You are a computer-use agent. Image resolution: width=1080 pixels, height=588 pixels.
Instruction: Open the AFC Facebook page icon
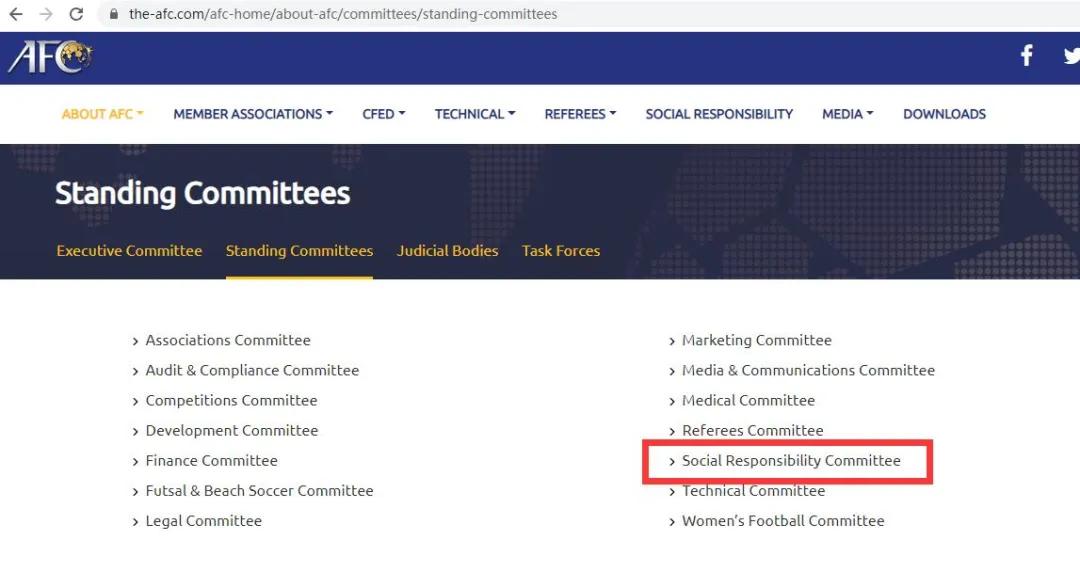[x=1026, y=56]
